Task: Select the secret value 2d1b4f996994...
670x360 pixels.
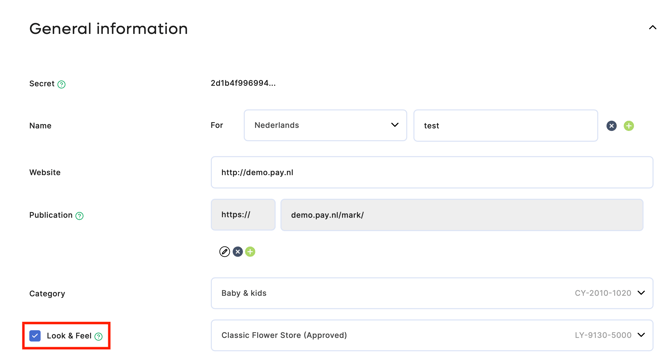Action: point(243,83)
